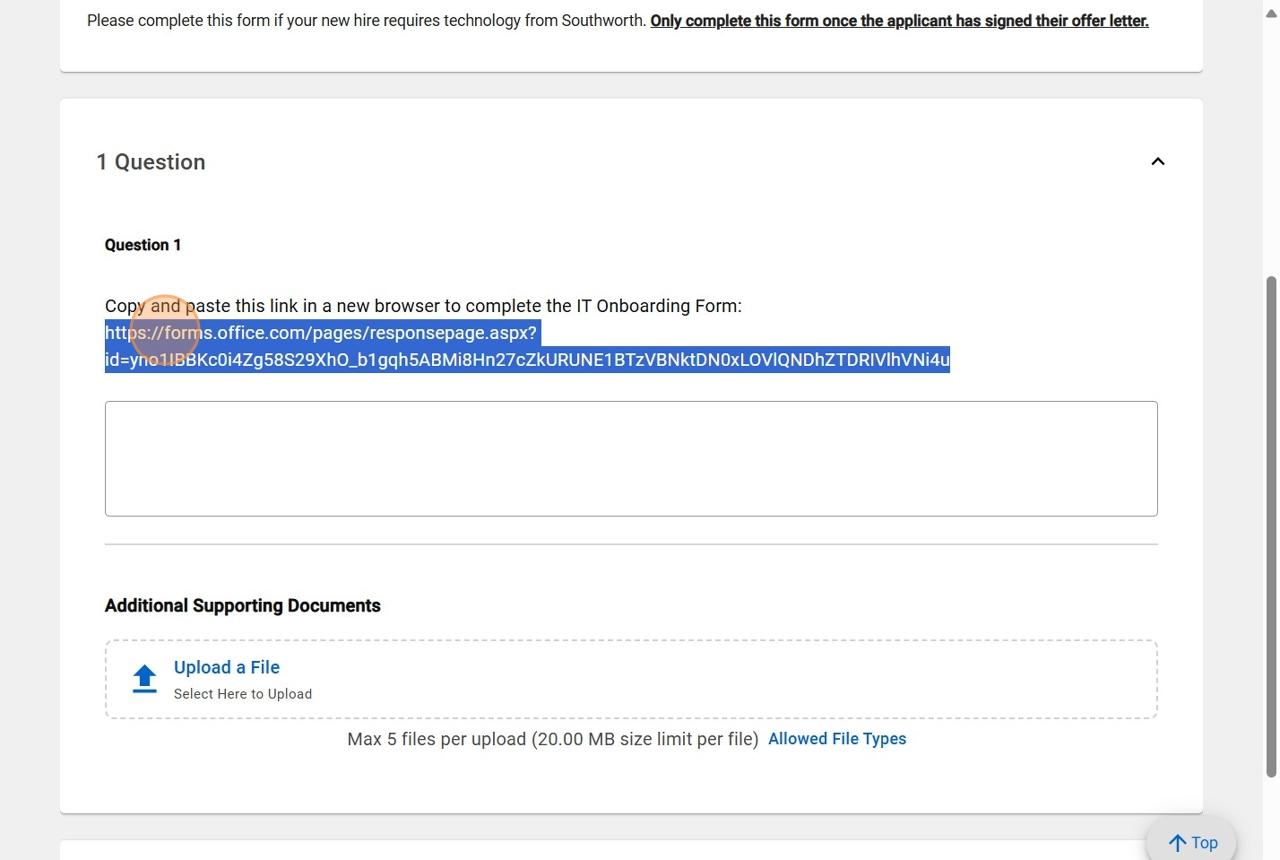Click the 'Question 1' label
Screen dimensions: 1280x860
pyautogui.click(x=143, y=245)
